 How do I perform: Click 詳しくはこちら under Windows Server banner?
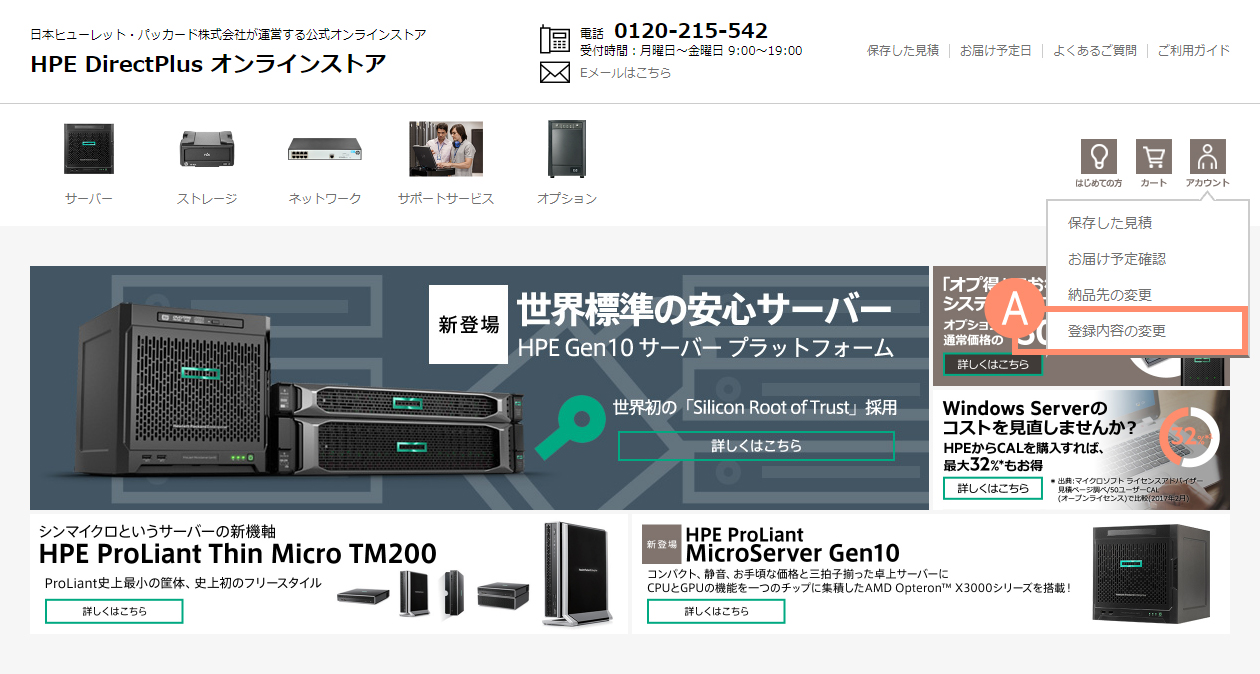pyautogui.click(x=993, y=488)
